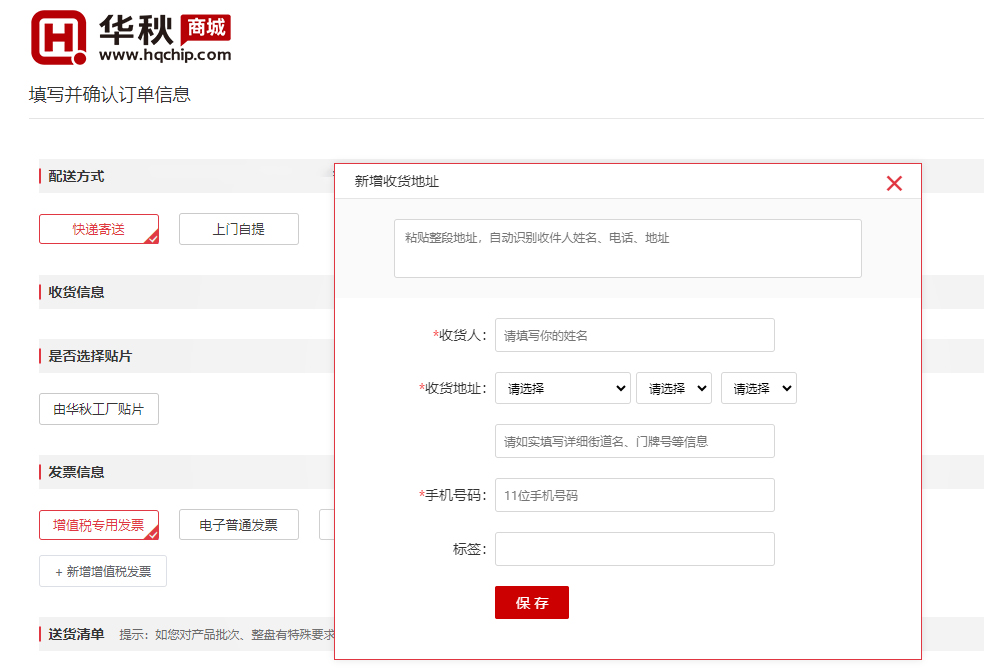This screenshot has width=984, height=671.
Task: Toggle the 由华秋工厂贴片 option
Action: tap(98, 409)
